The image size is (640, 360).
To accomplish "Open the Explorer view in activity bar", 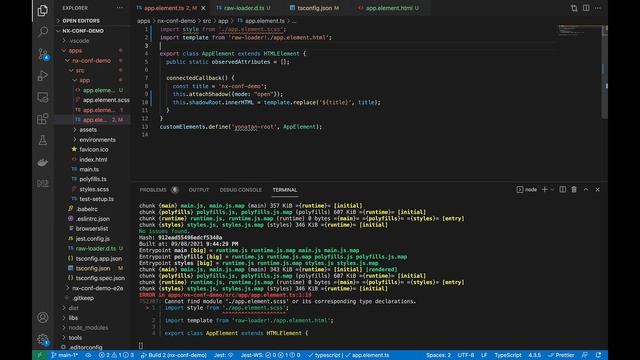I will pyautogui.click(x=42, y=10).
